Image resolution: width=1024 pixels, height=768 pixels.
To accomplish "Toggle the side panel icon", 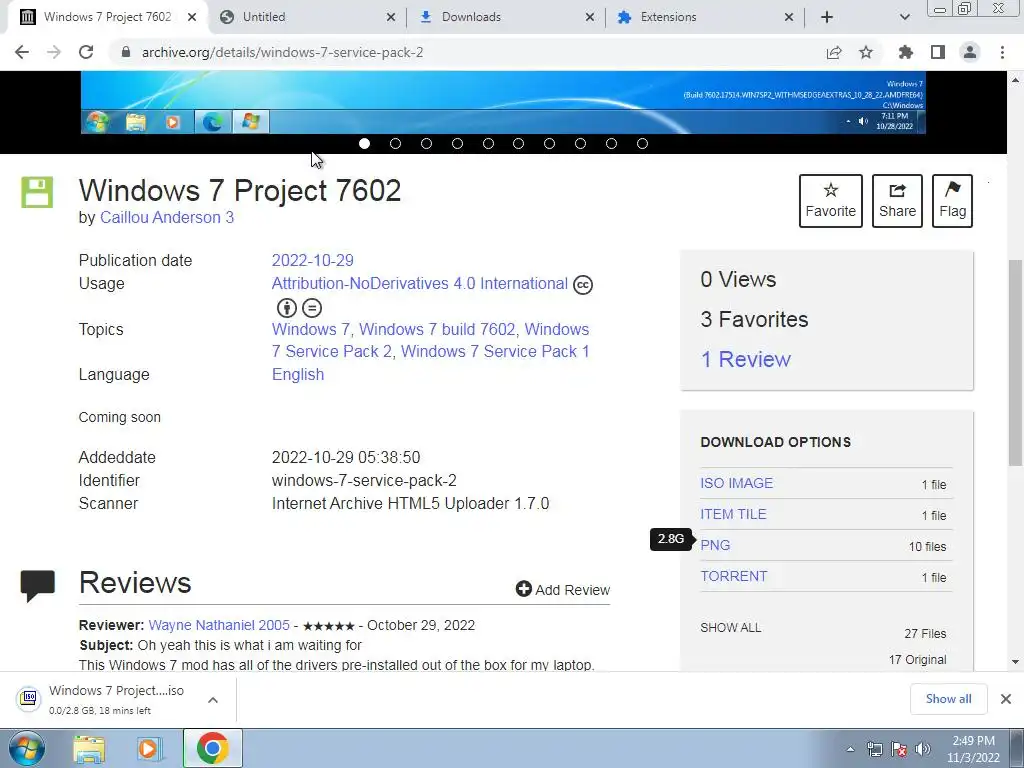I will click(938, 52).
